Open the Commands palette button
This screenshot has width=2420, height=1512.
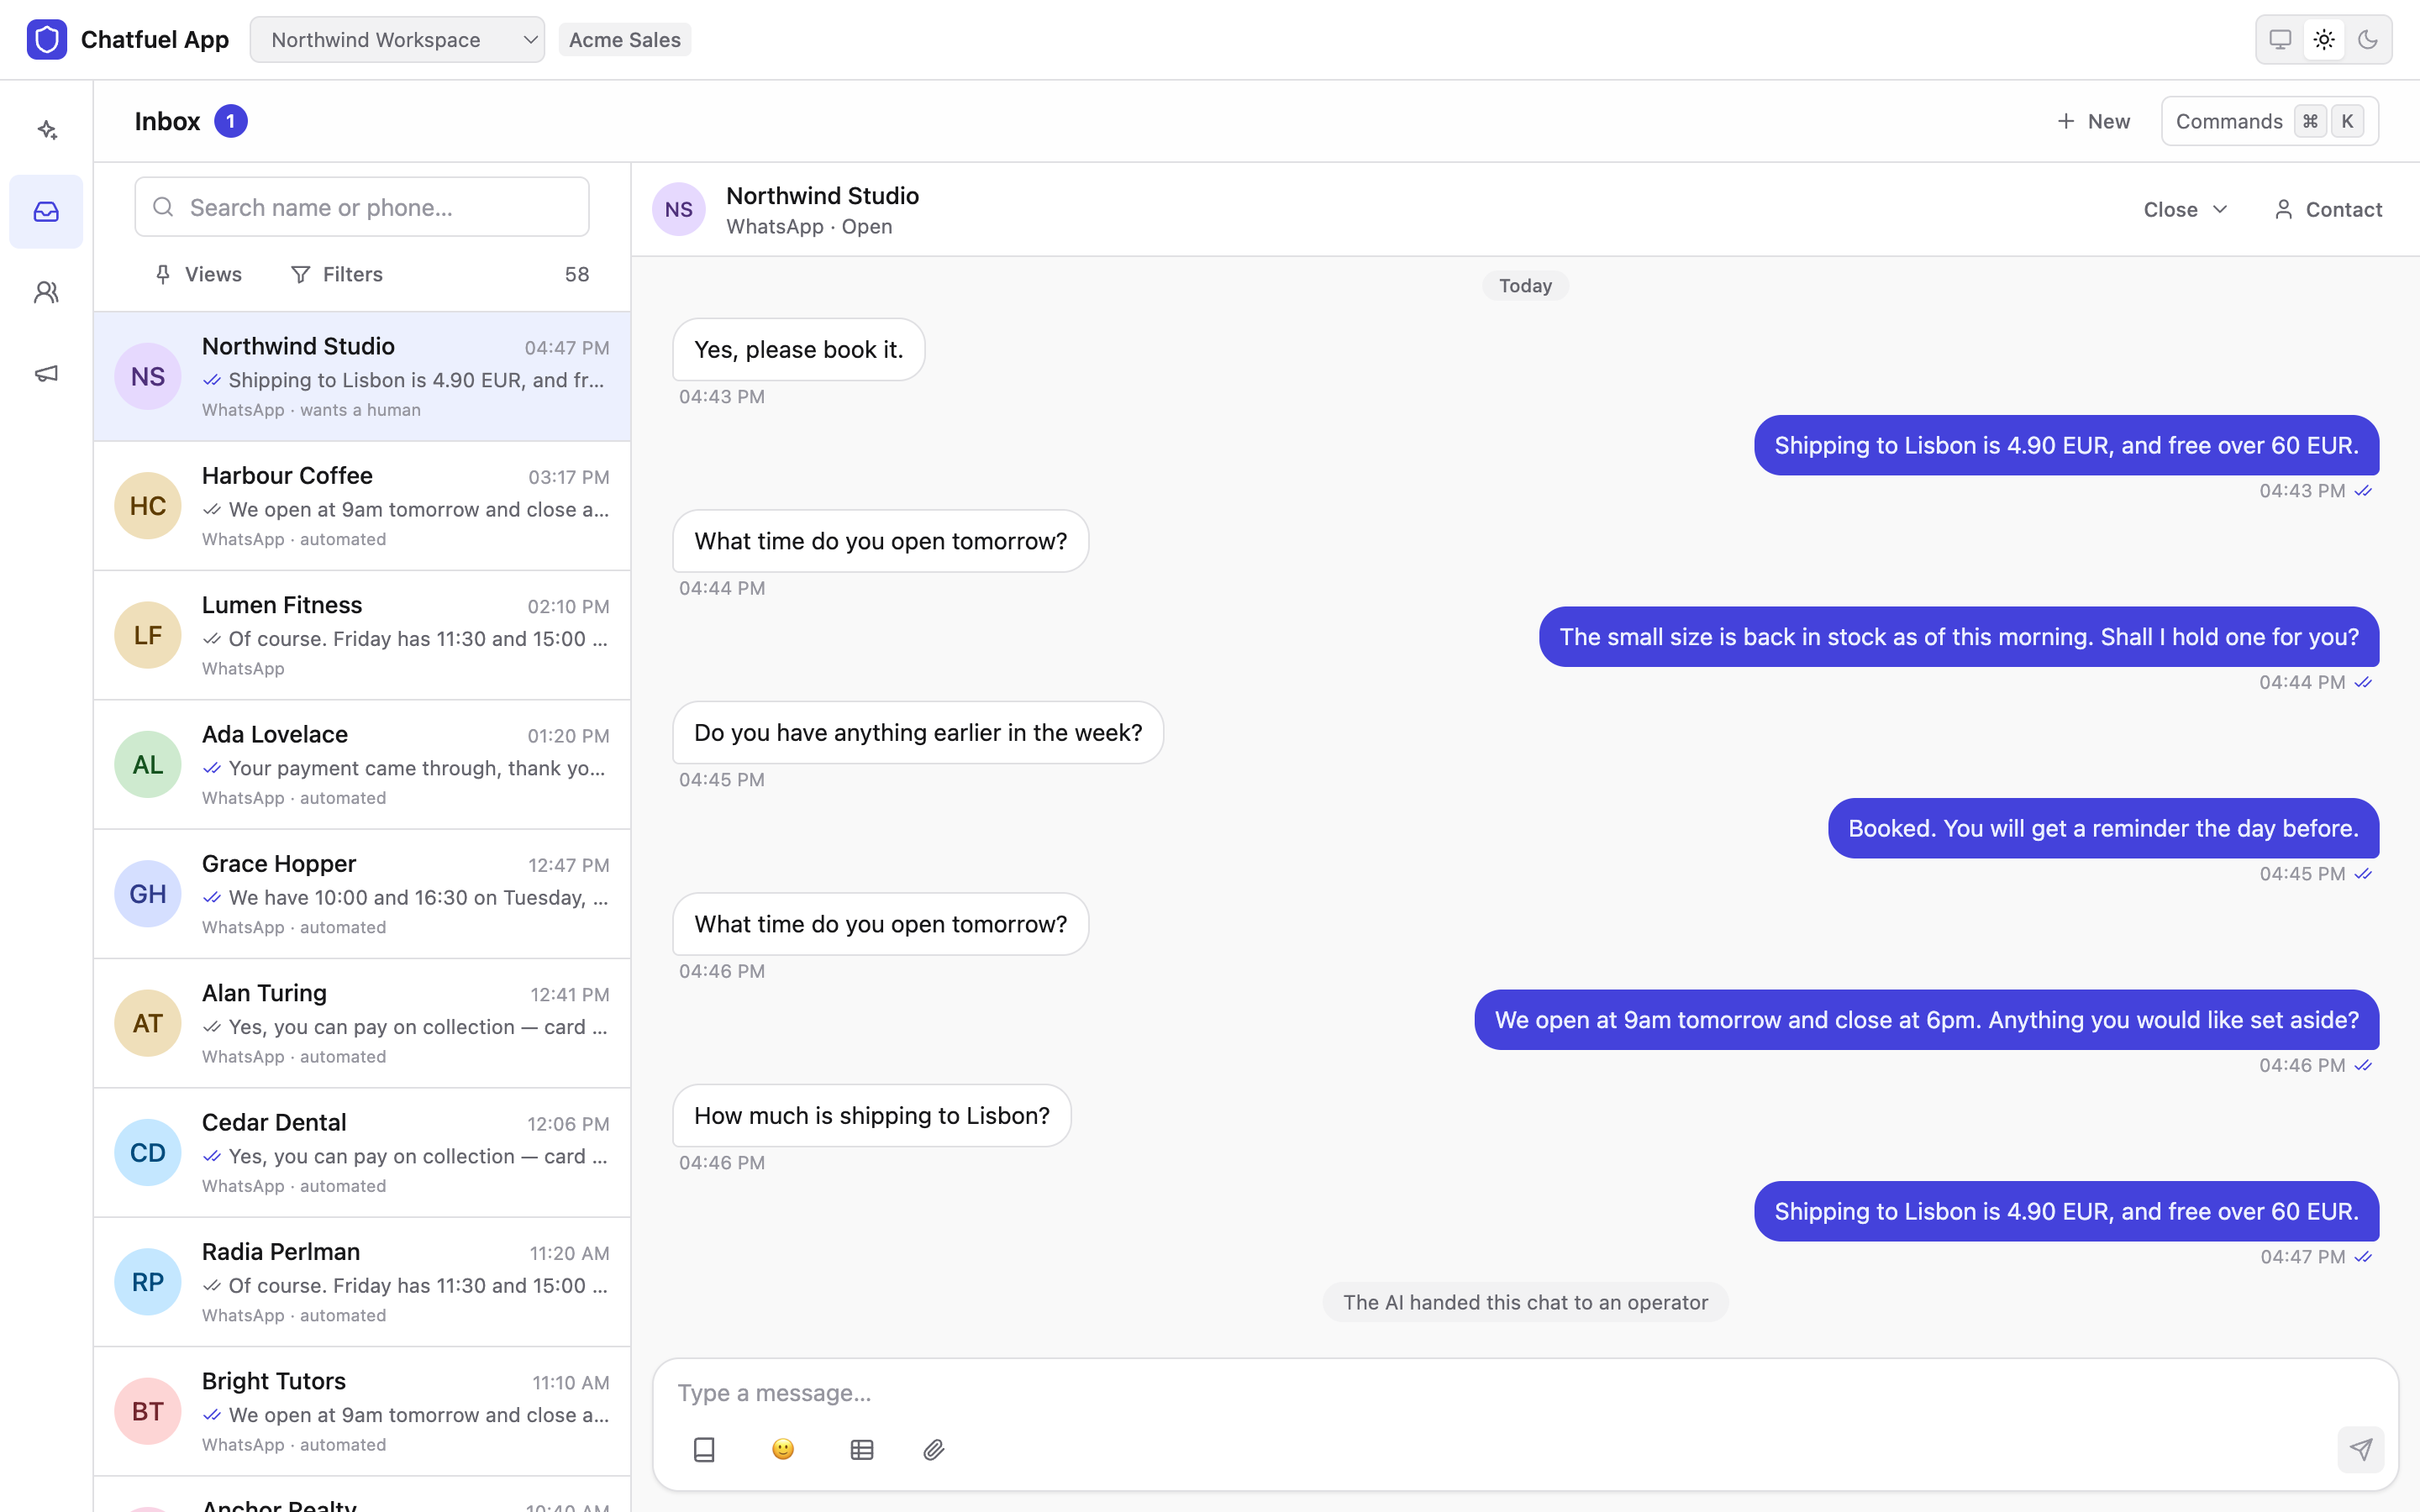(2270, 121)
